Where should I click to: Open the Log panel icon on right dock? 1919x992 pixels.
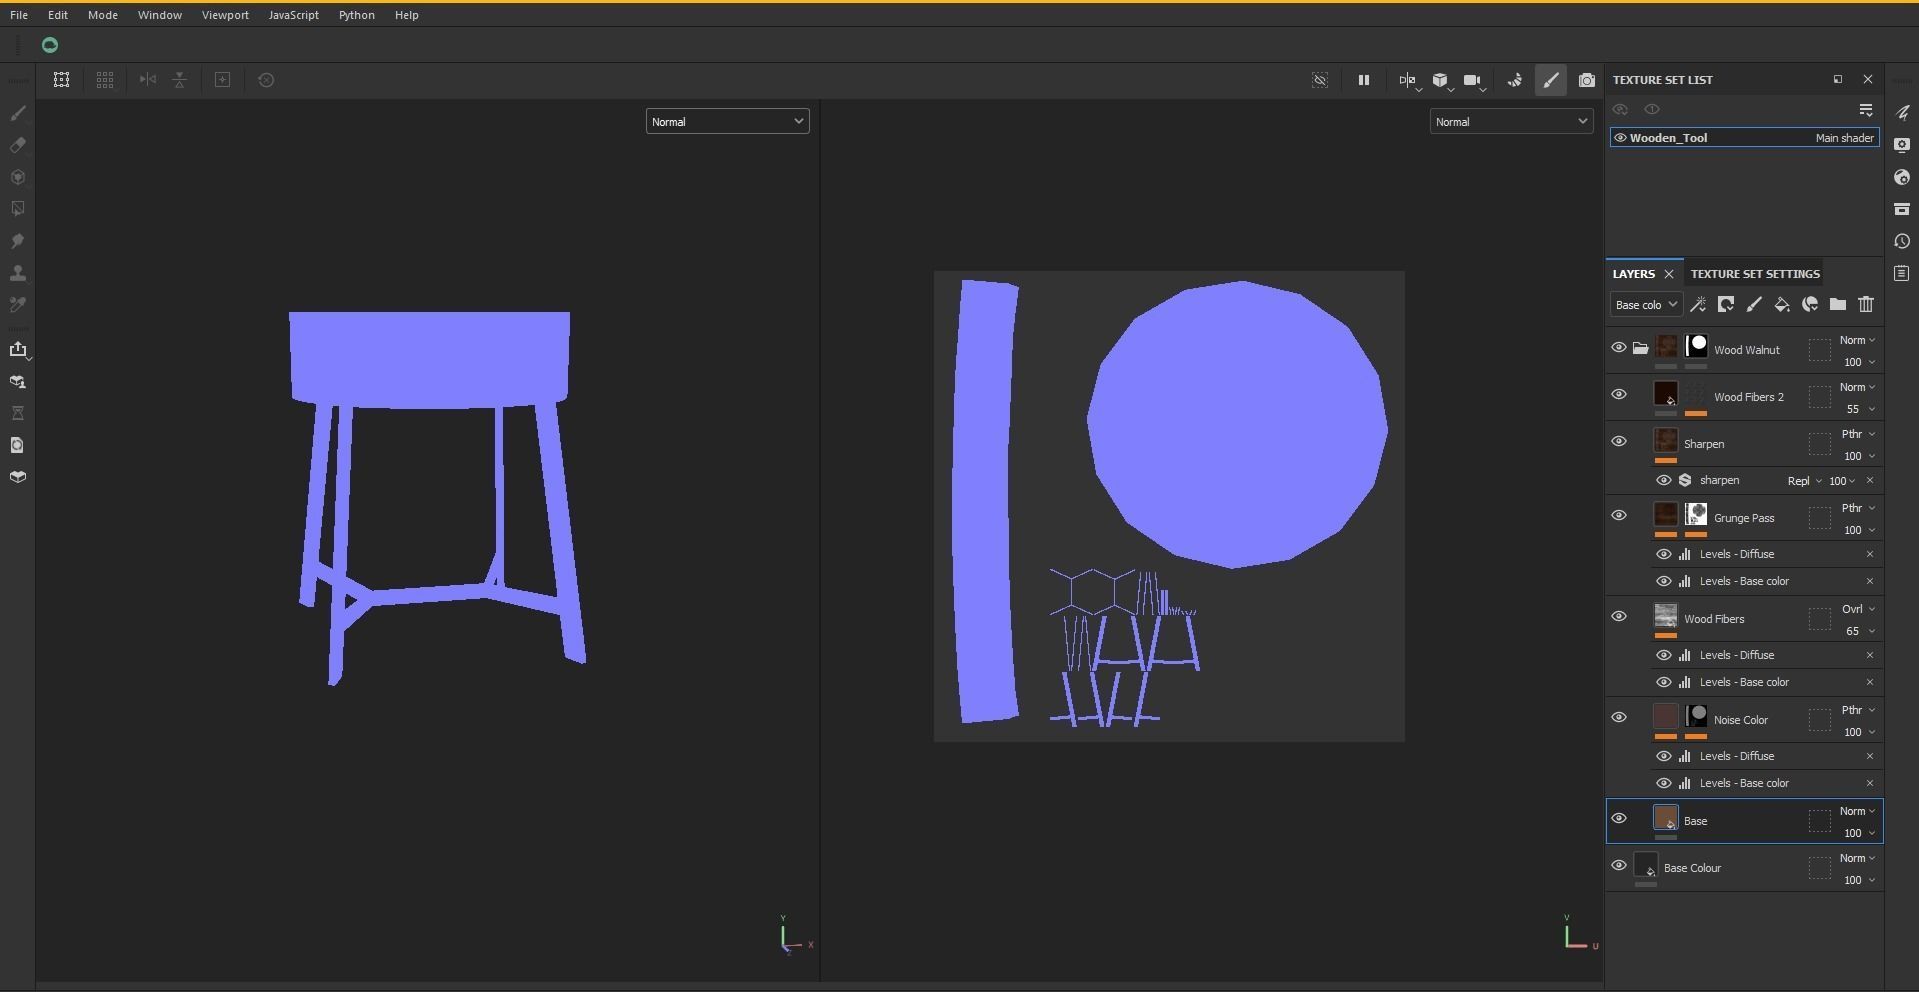click(1902, 273)
